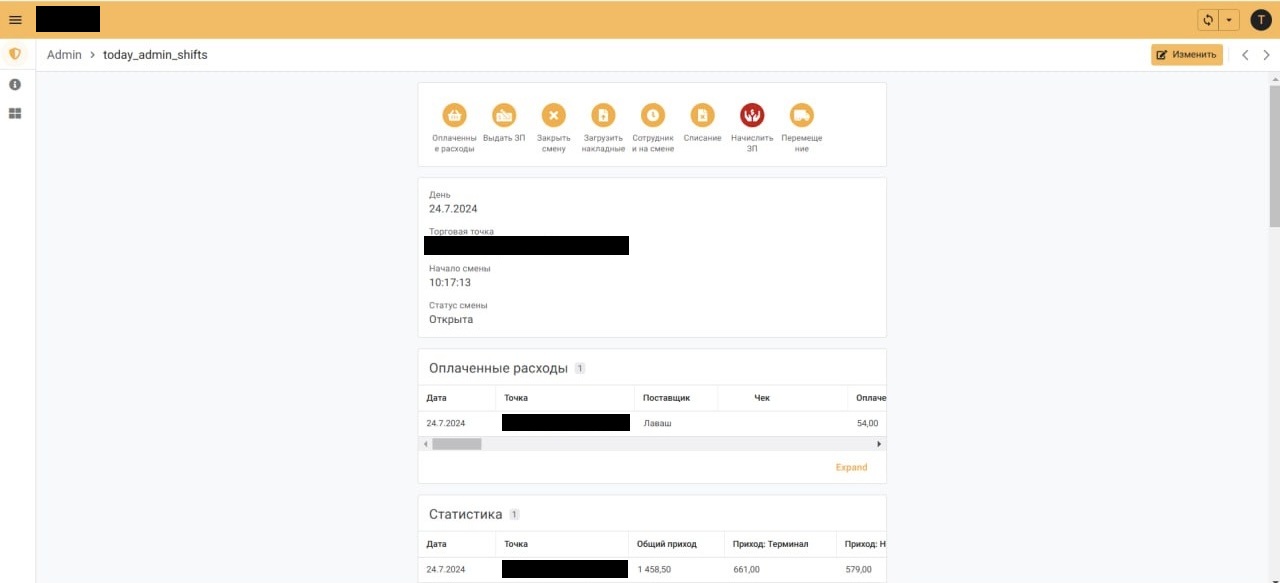Image resolution: width=1280 pixels, height=583 pixels.
Task: Click the Перемещение truck icon
Action: [x=802, y=115]
